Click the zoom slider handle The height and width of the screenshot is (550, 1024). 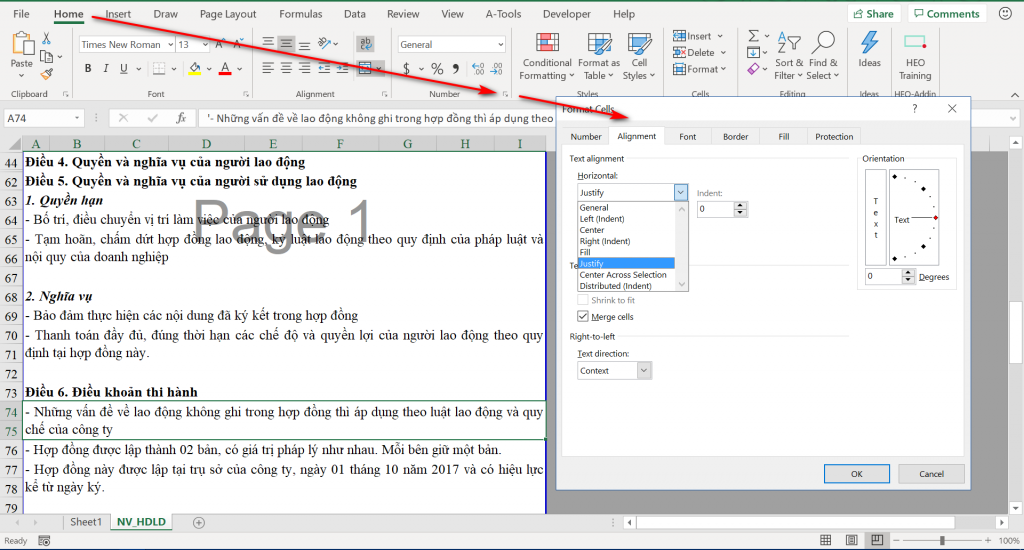942,540
